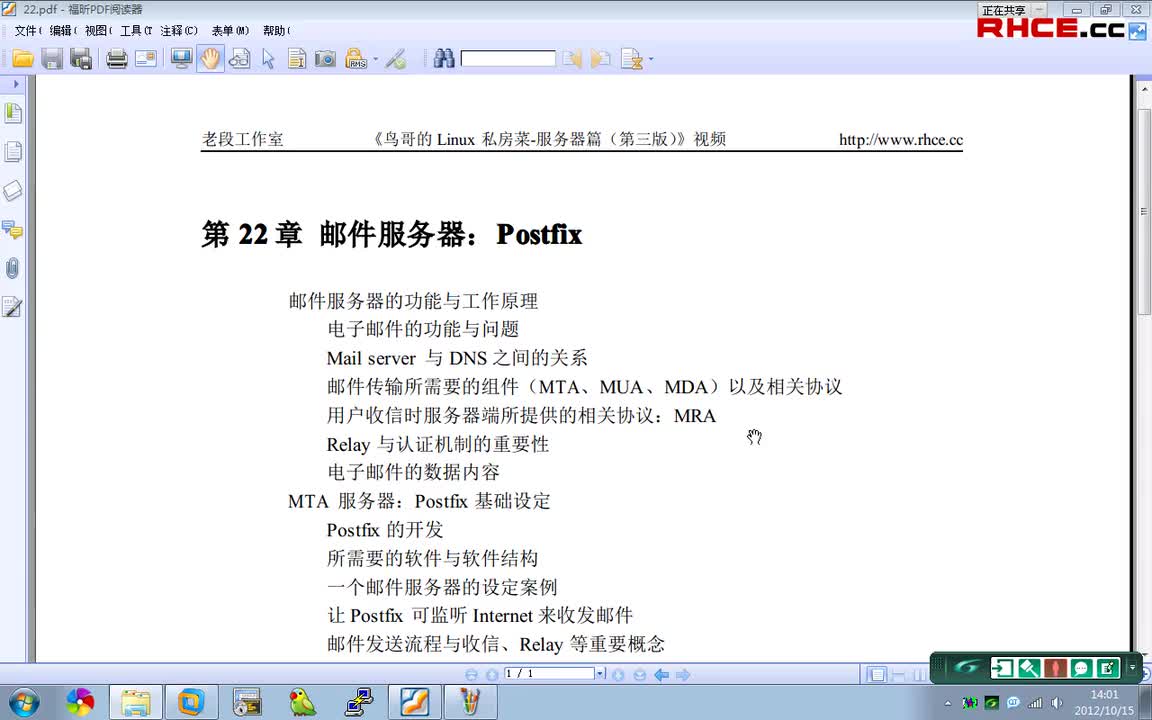Click the page number field 1 / 1

[x=549, y=674]
